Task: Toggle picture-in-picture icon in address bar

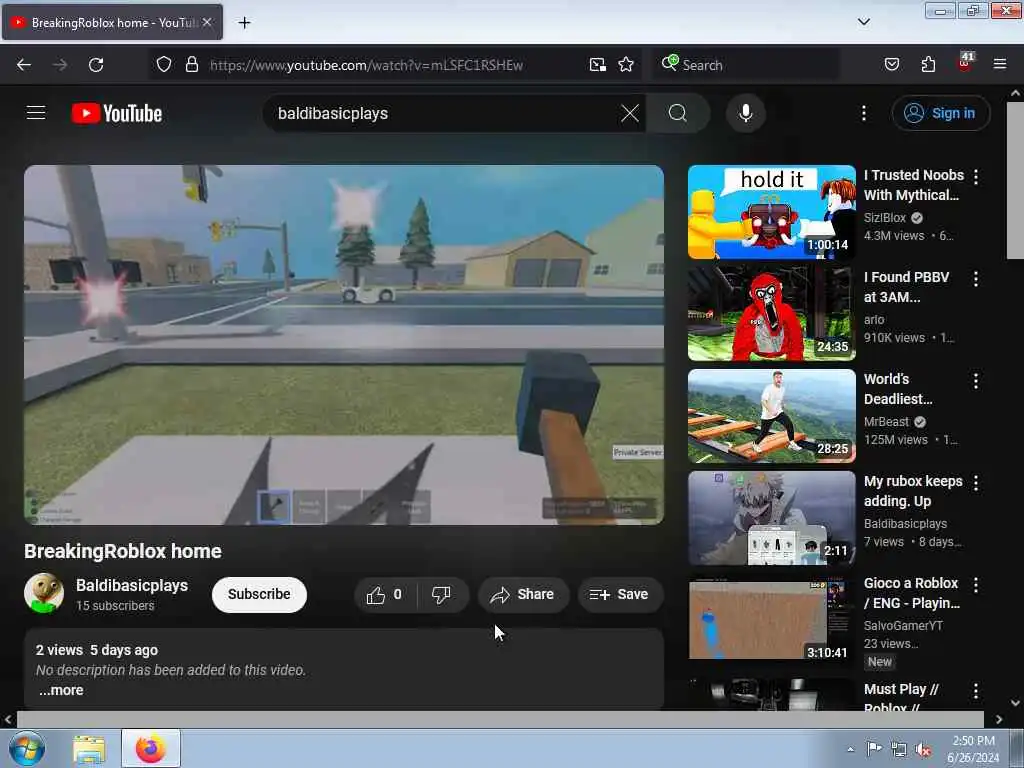Action: pos(598,65)
